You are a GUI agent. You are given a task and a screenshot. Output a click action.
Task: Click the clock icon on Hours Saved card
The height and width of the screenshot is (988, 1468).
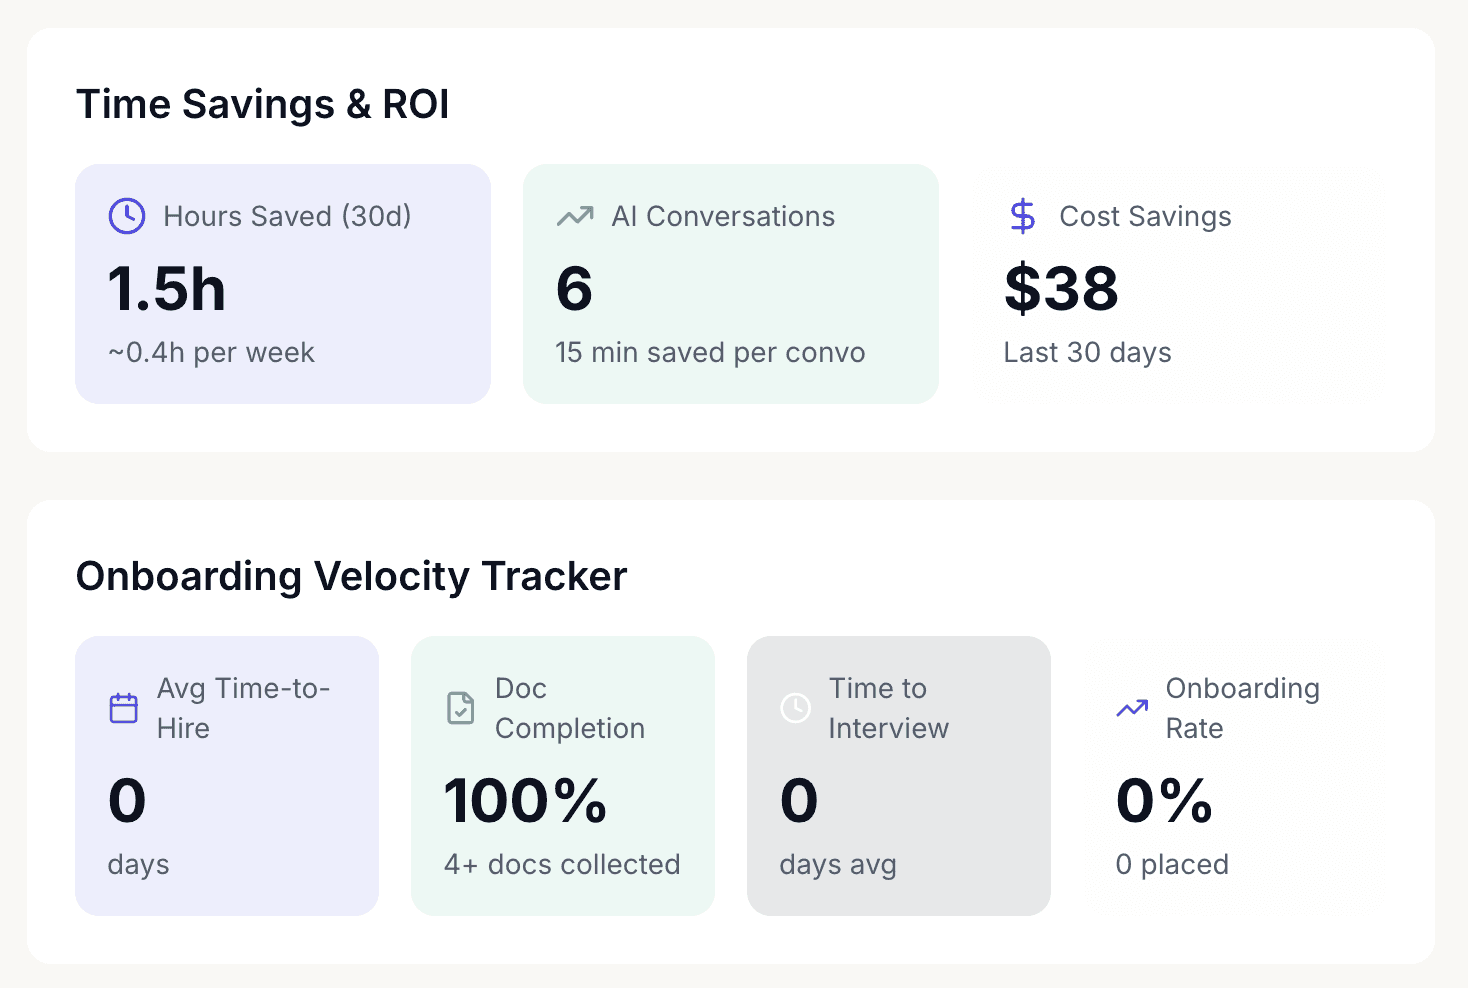click(126, 216)
